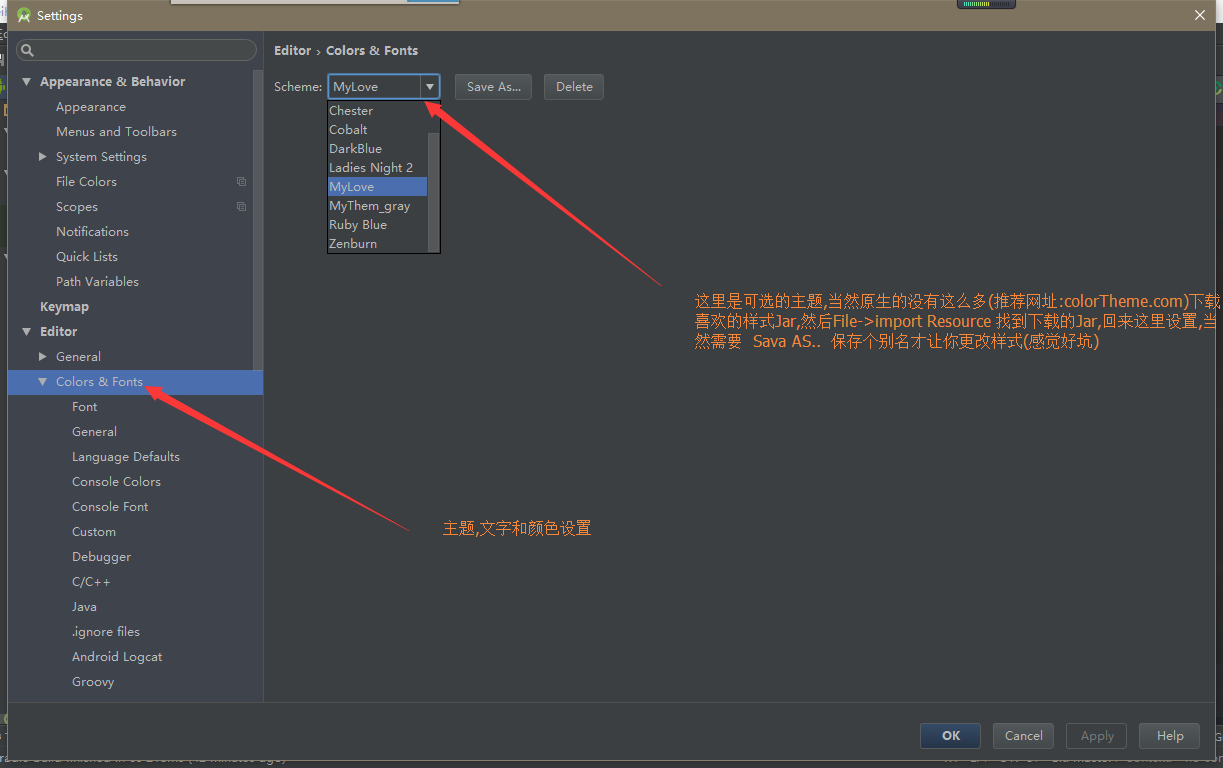The image size is (1223, 768).
Task: Open Quick Lists settings
Action: 87,257
